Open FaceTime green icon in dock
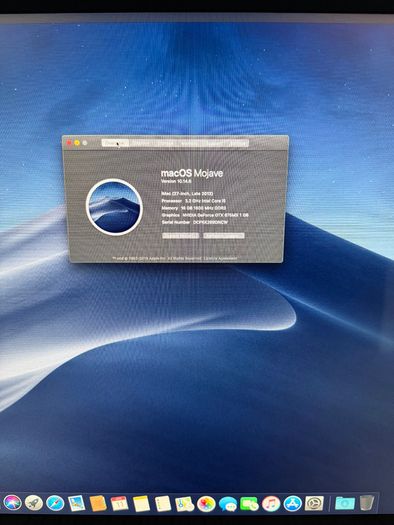The width and height of the screenshot is (394, 525). tap(249, 504)
